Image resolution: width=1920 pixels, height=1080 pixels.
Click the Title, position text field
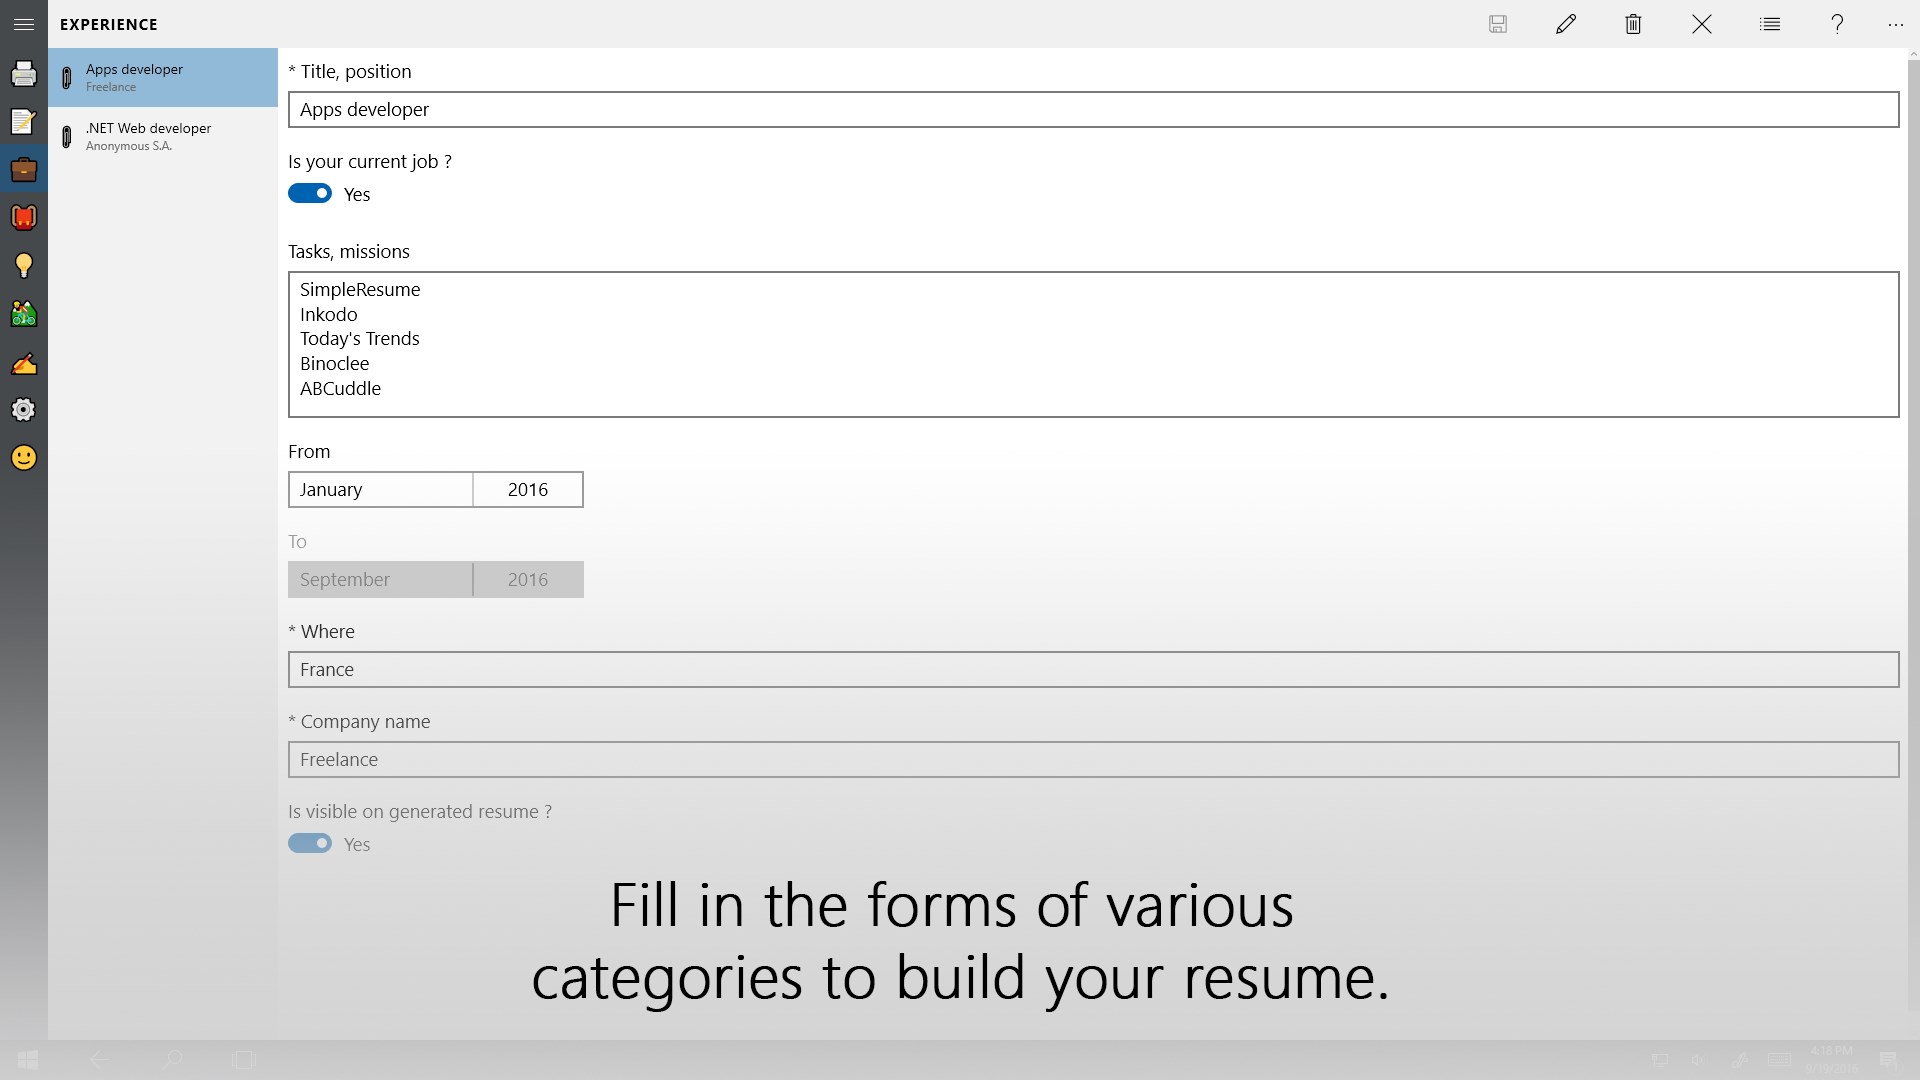[1093, 110]
